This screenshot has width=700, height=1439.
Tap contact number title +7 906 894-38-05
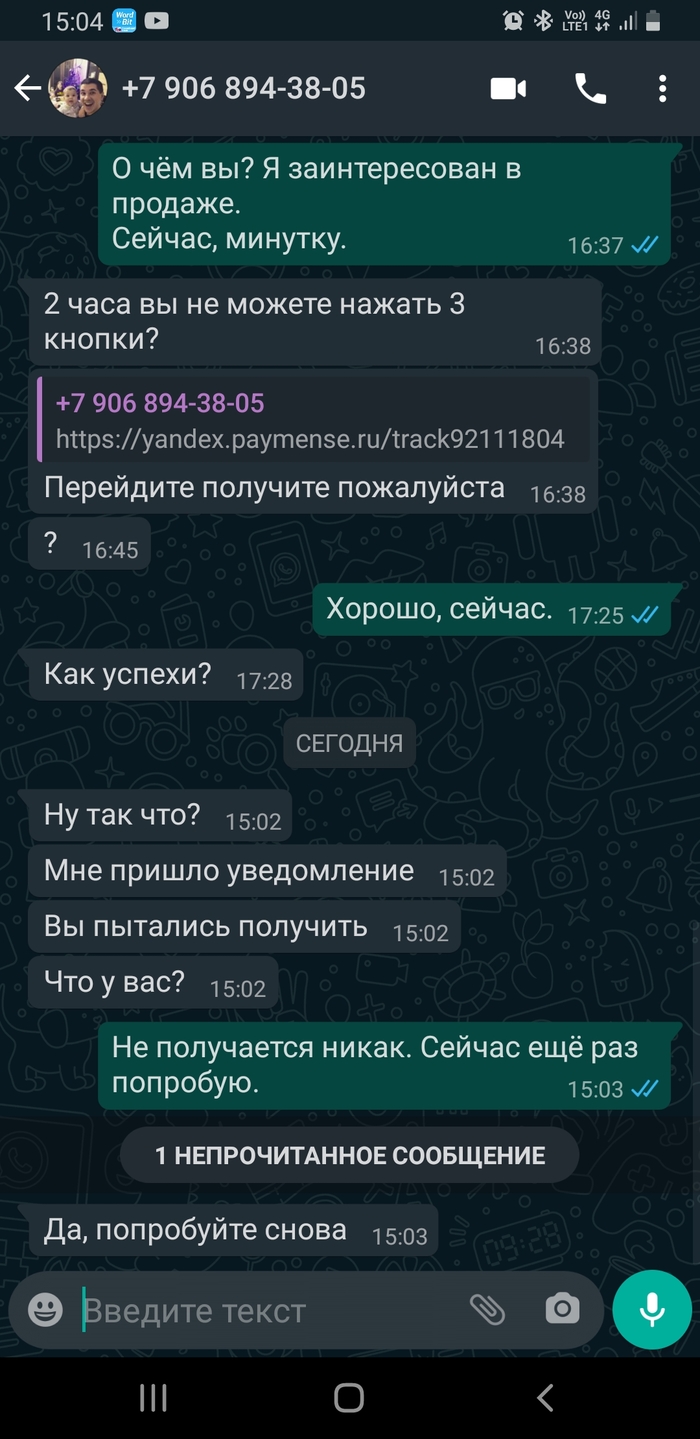coord(243,88)
